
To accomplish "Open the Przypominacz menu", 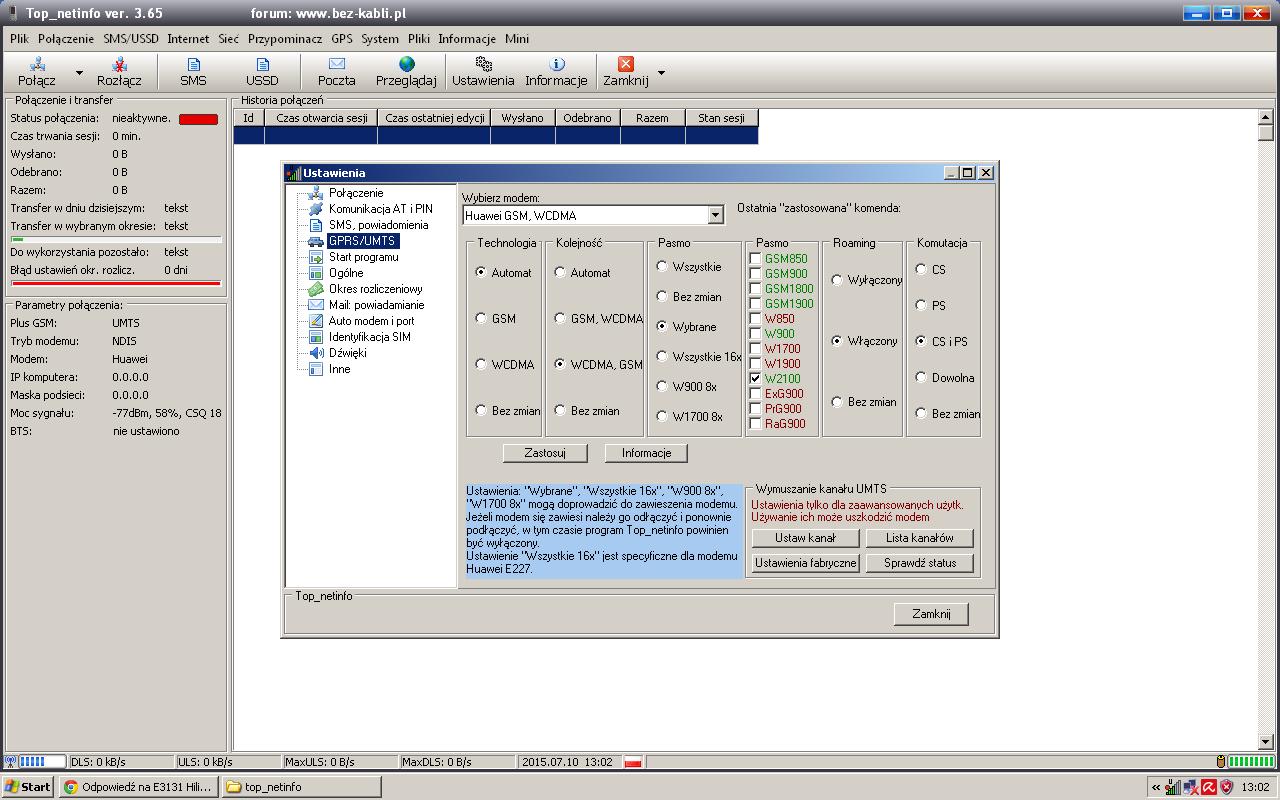I will [x=285, y=39].
